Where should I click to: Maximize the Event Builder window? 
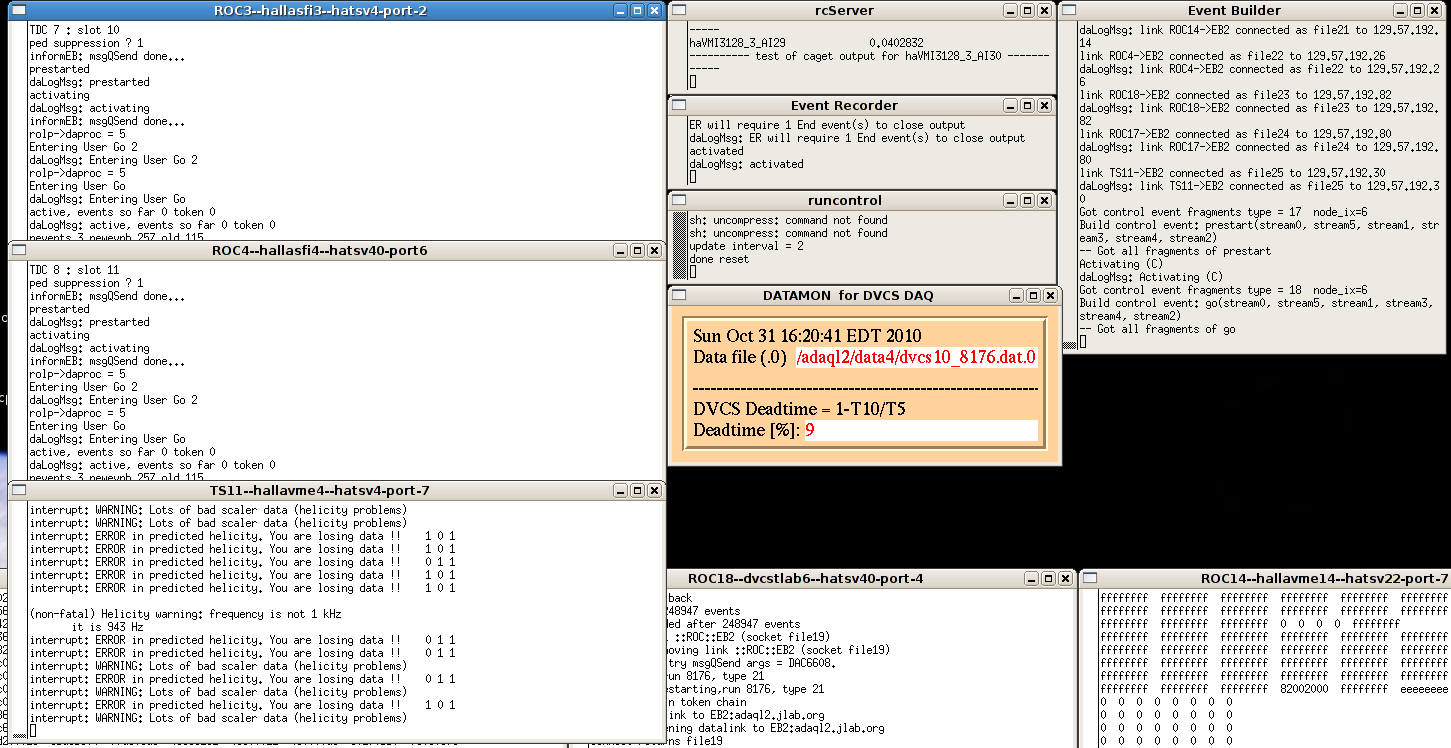(1417, 10)
